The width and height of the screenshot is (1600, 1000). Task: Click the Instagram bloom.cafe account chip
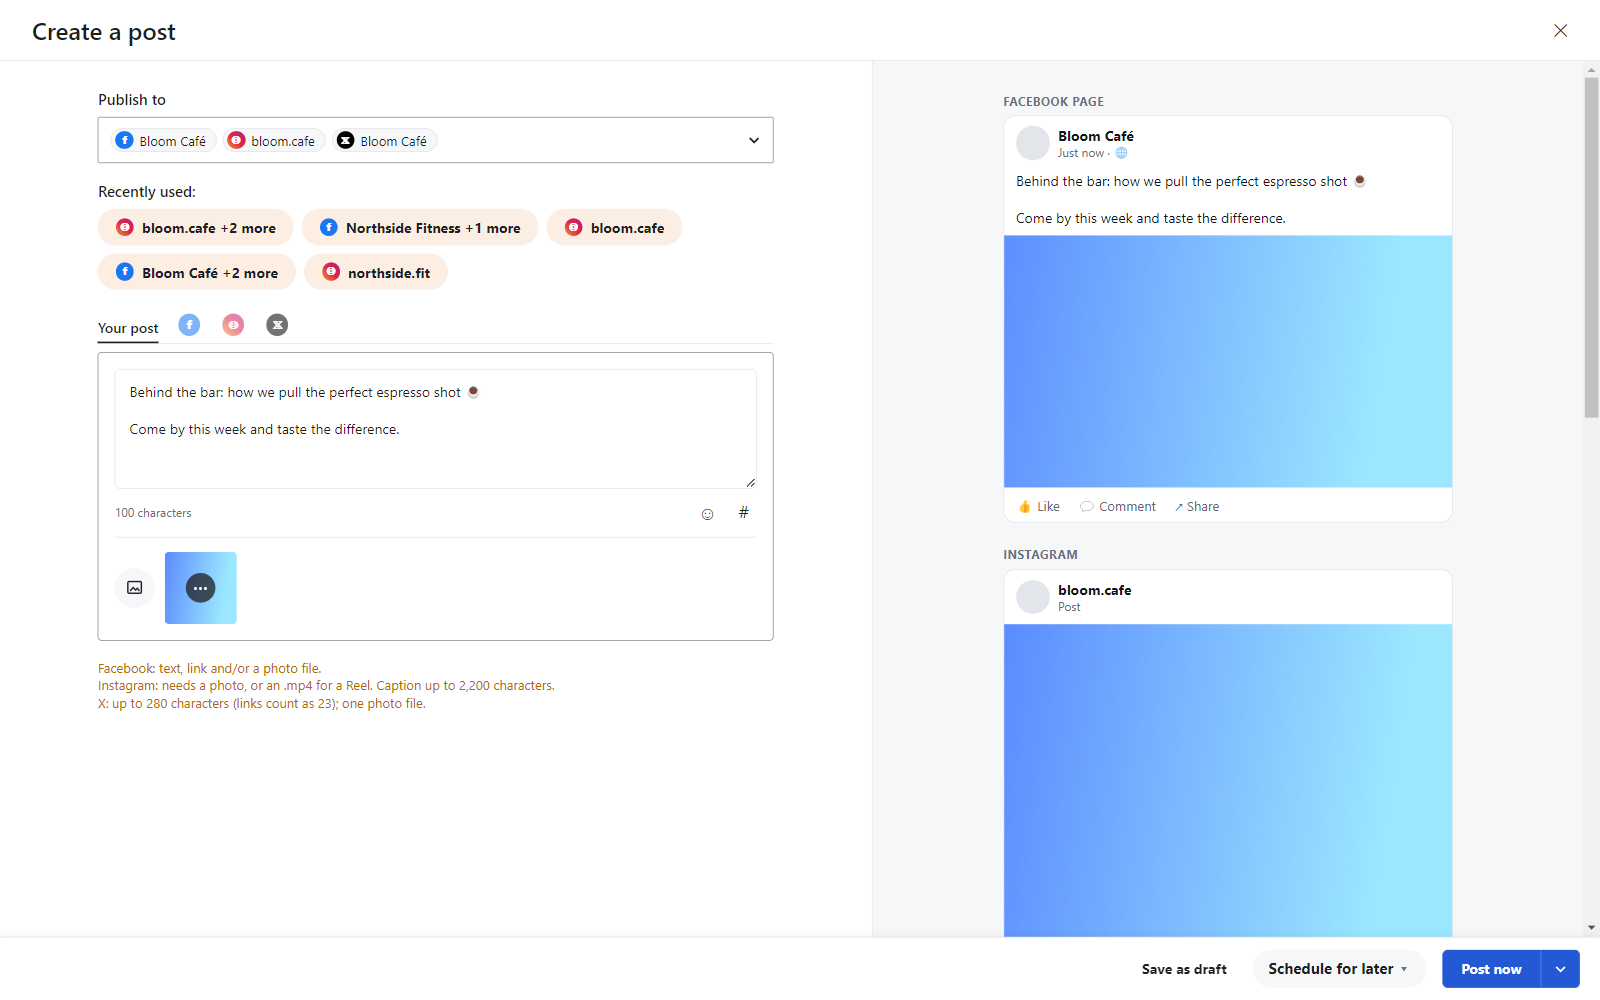273,141
